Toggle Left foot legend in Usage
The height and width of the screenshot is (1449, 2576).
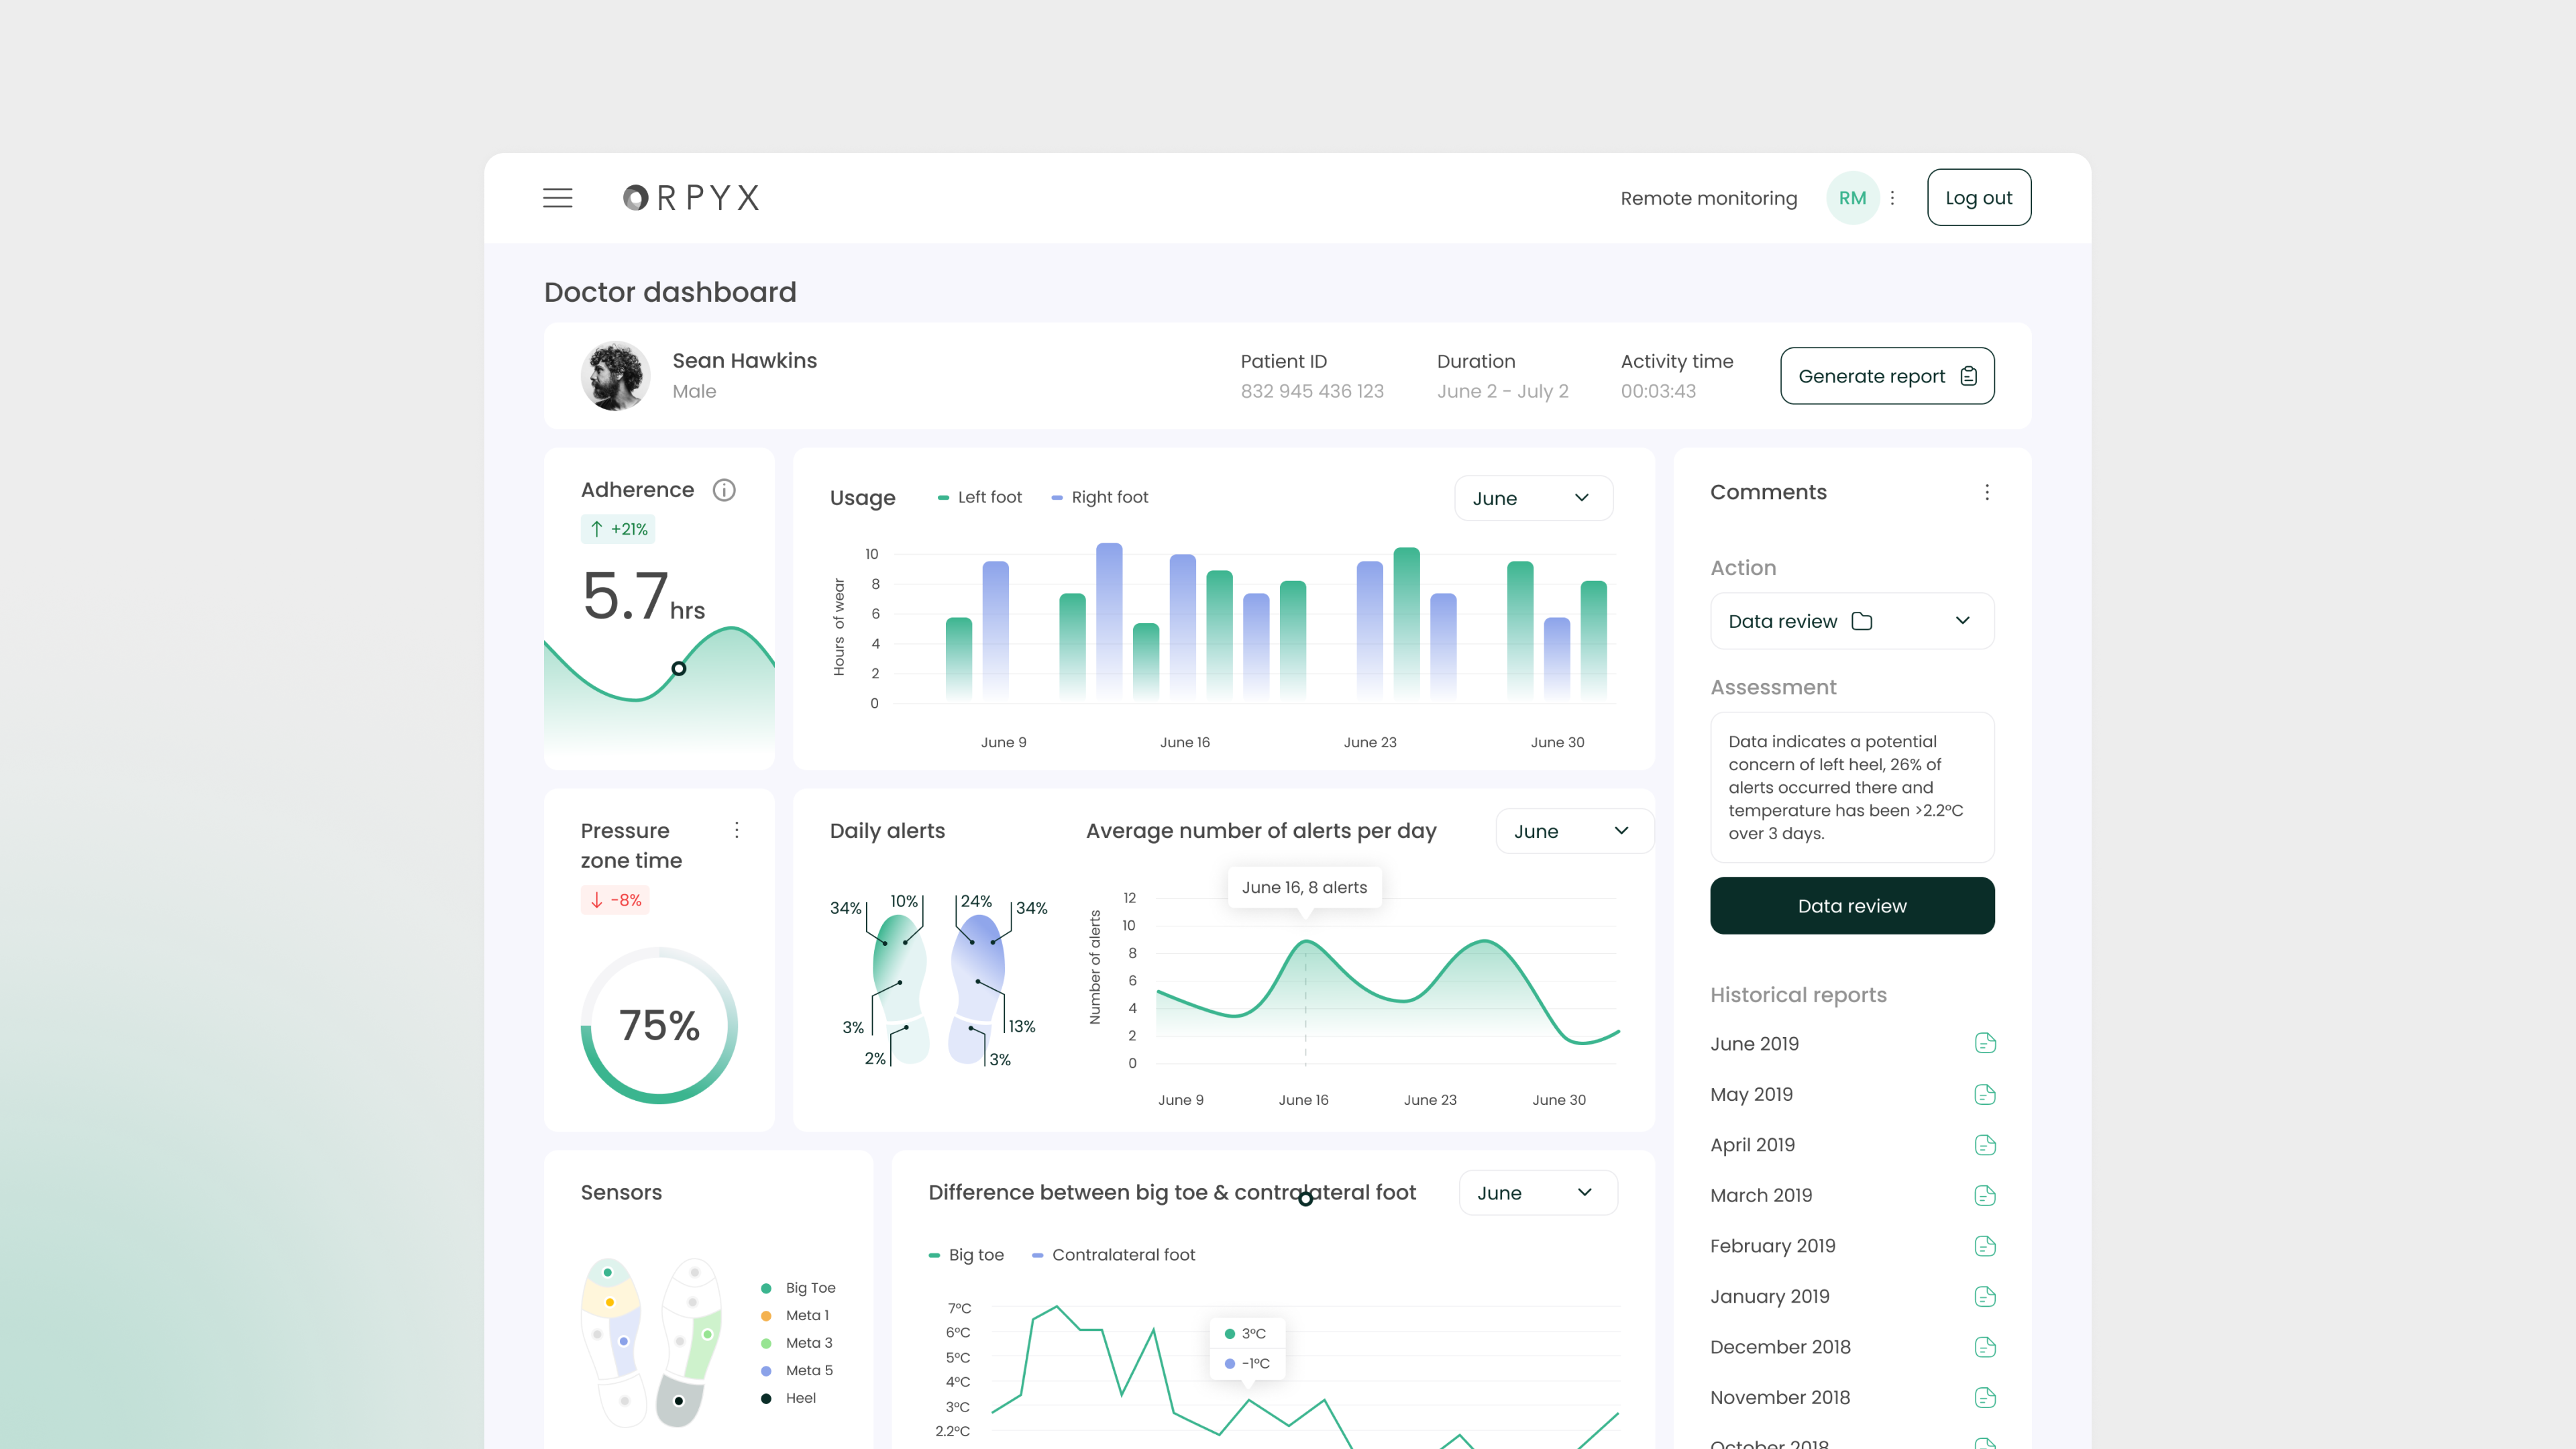click(980, 497)
